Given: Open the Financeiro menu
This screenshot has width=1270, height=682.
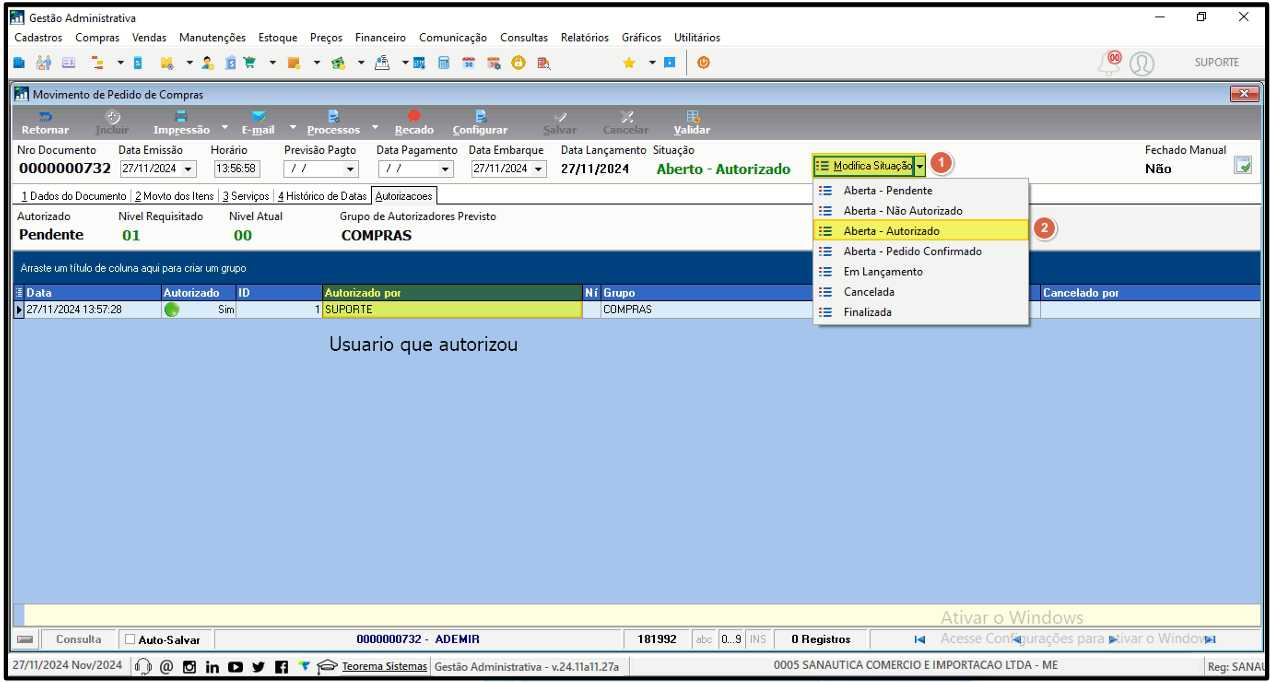Looking at the screenshot, I should pos(380,38).
